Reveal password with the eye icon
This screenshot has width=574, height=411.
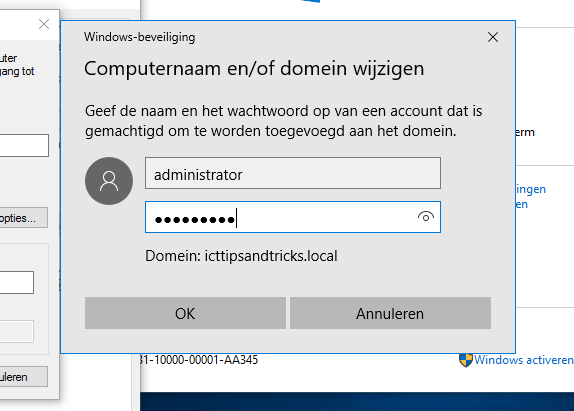[426, 217]
